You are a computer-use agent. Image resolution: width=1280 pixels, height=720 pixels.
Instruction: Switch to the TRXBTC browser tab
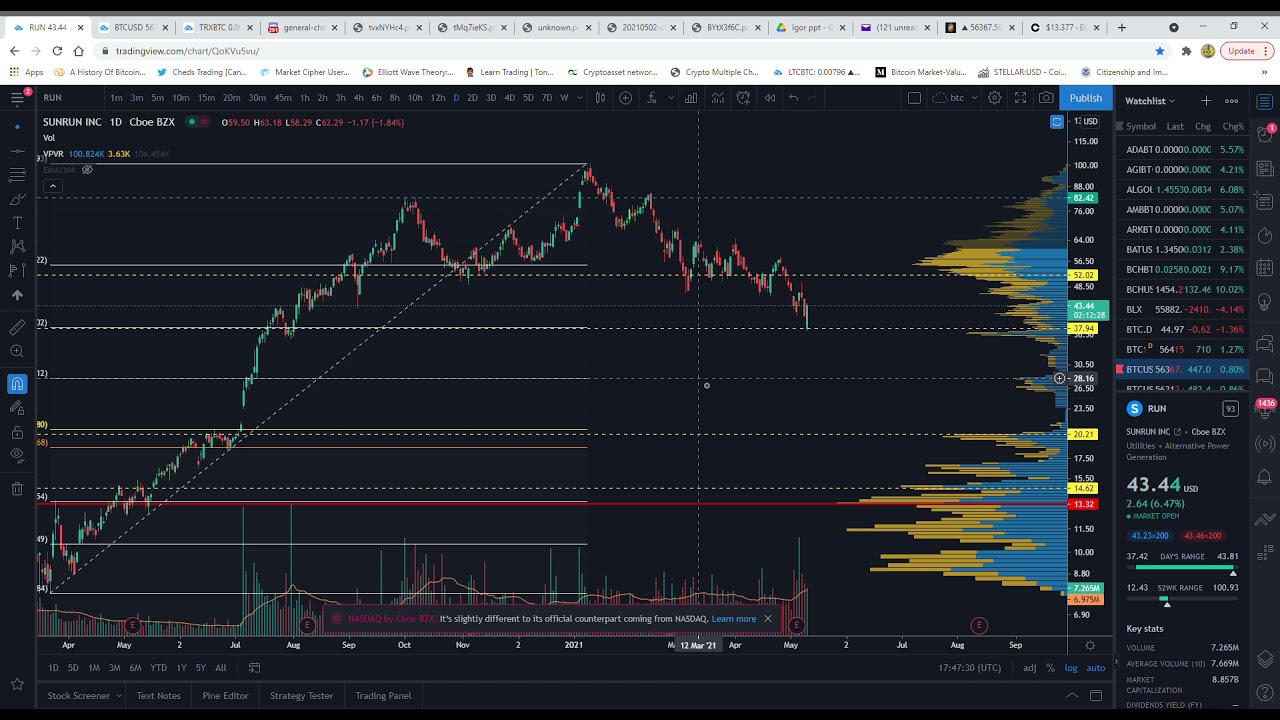tap(216, 27)
